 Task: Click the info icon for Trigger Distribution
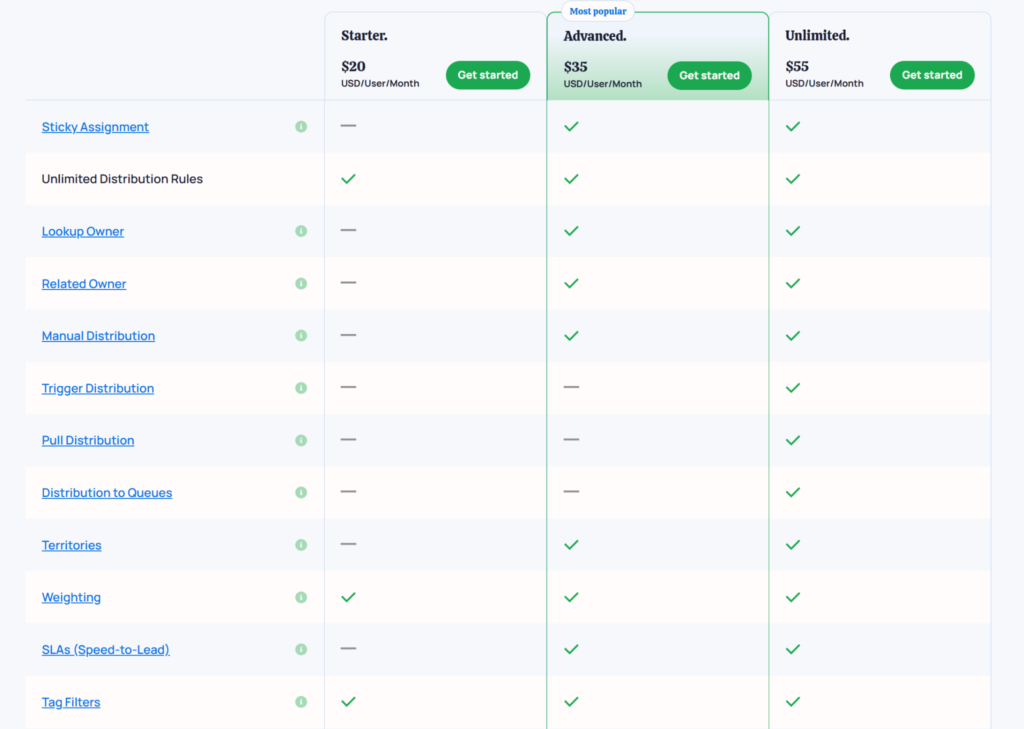point(301,388)
